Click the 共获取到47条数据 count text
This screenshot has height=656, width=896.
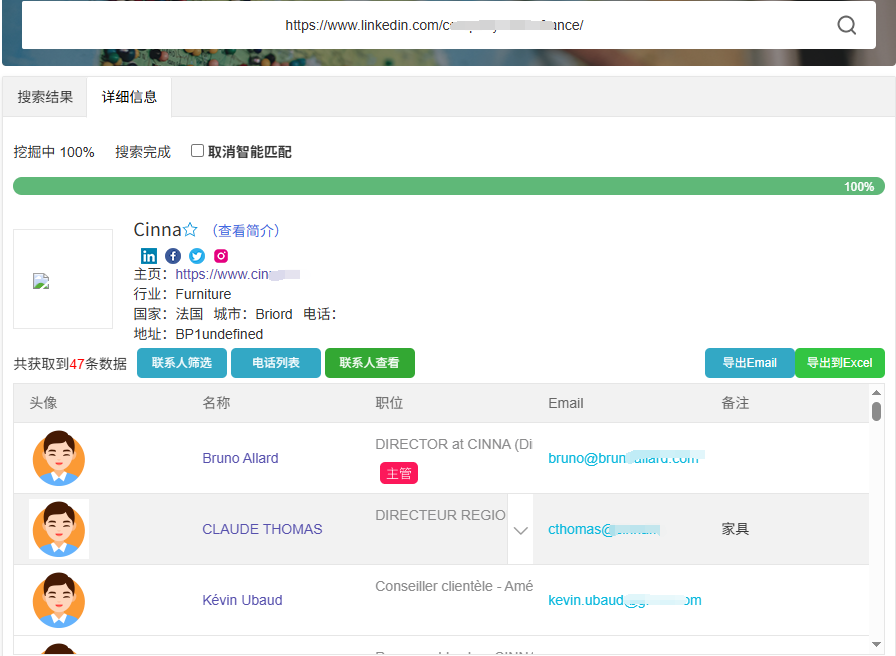70,363
